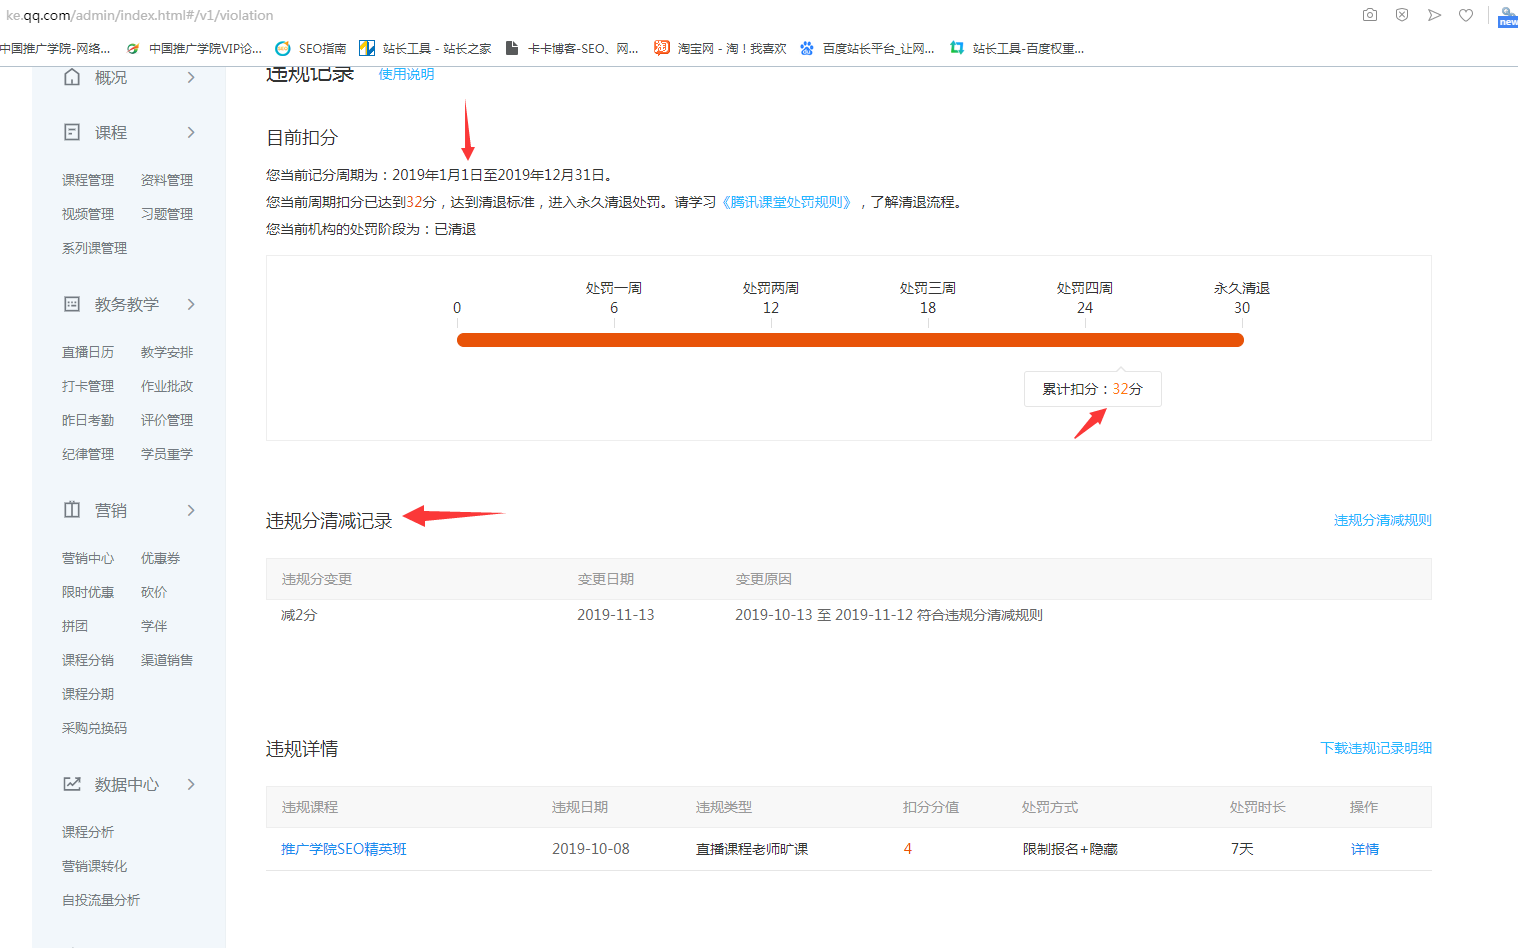Select the 概况 home icon in sidebar
Image resolution: width=1518 pixels, height=948 pixels.
tap(72, 76)
